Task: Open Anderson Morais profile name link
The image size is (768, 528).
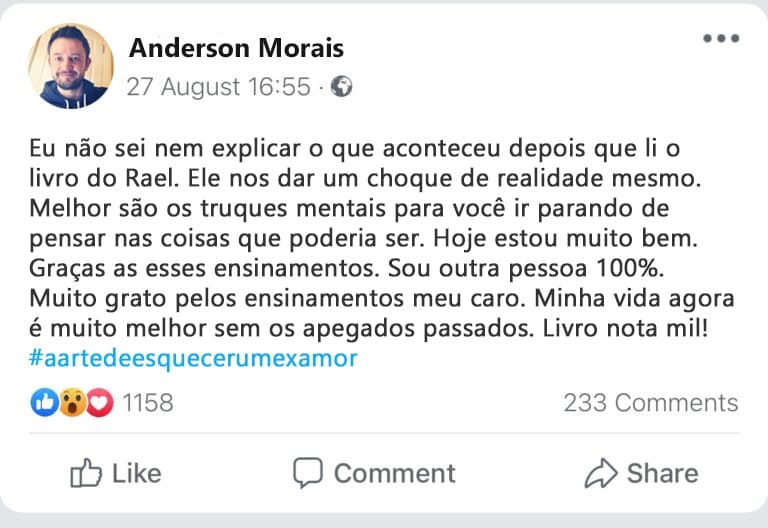Action: point(236,48)
